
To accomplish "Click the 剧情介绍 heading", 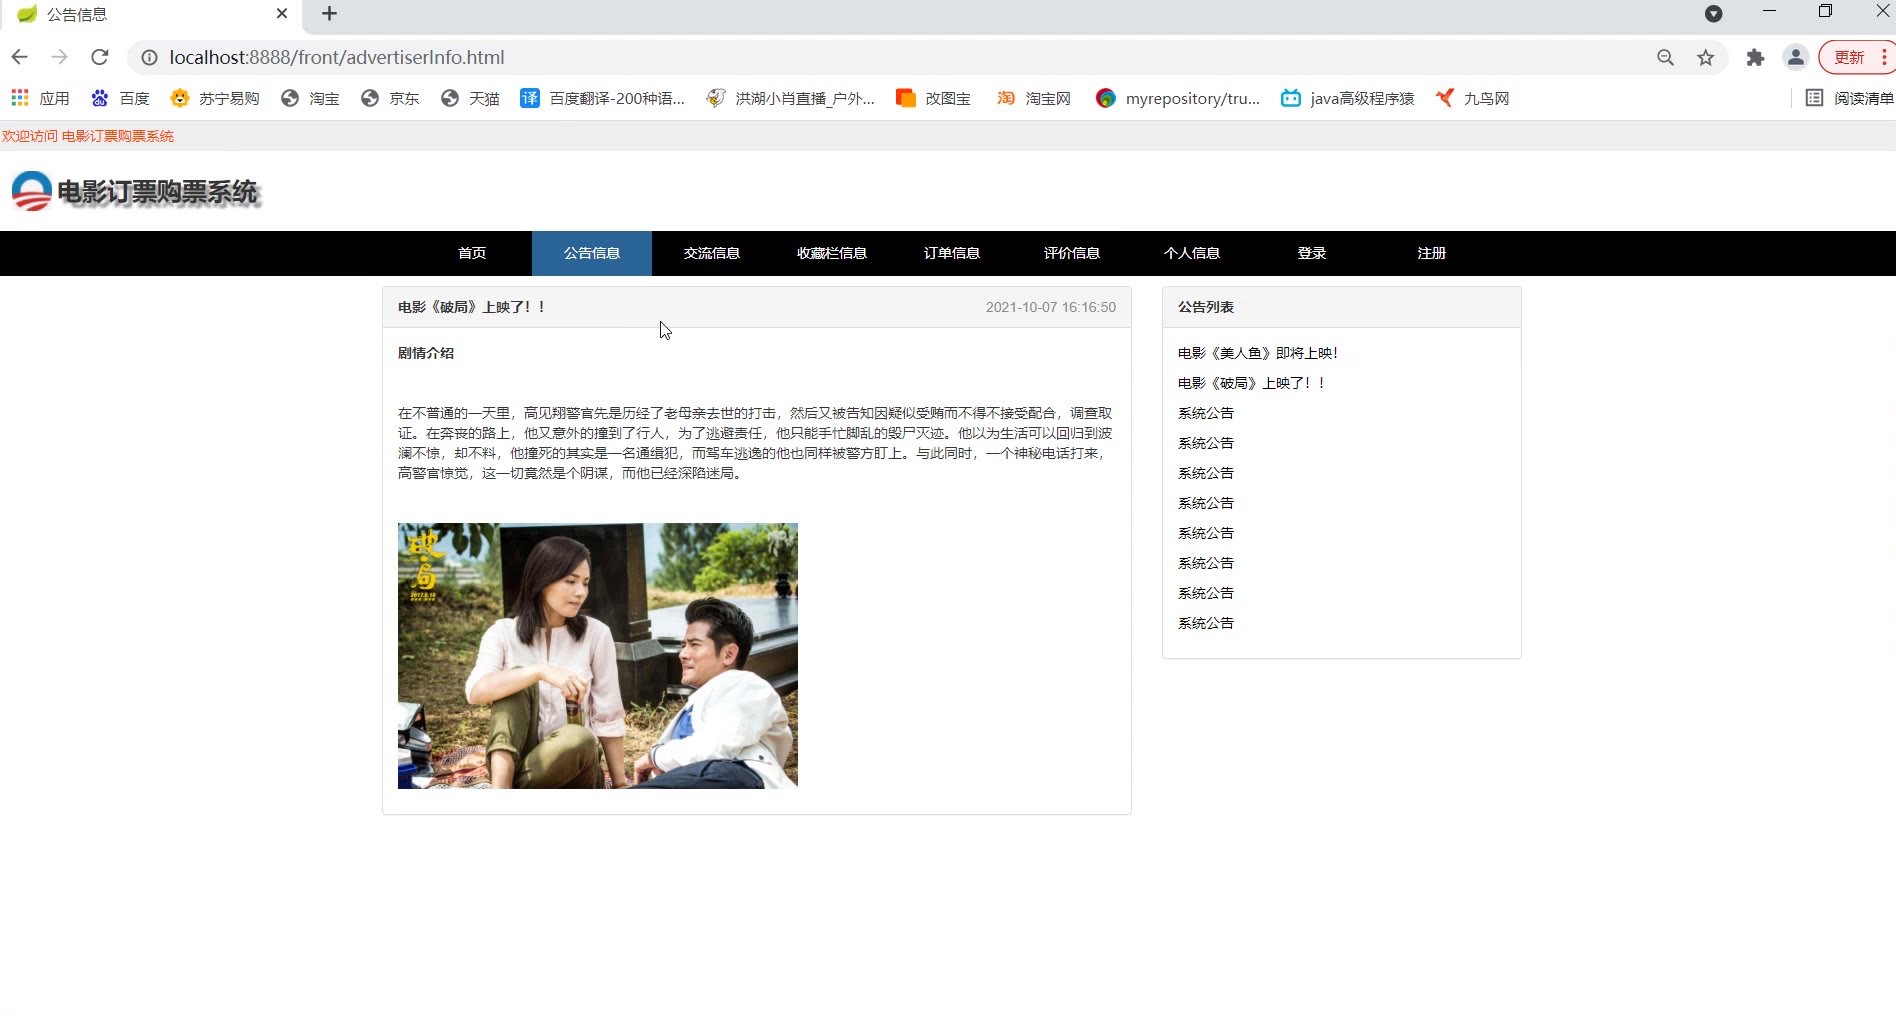I will point(426,353).
